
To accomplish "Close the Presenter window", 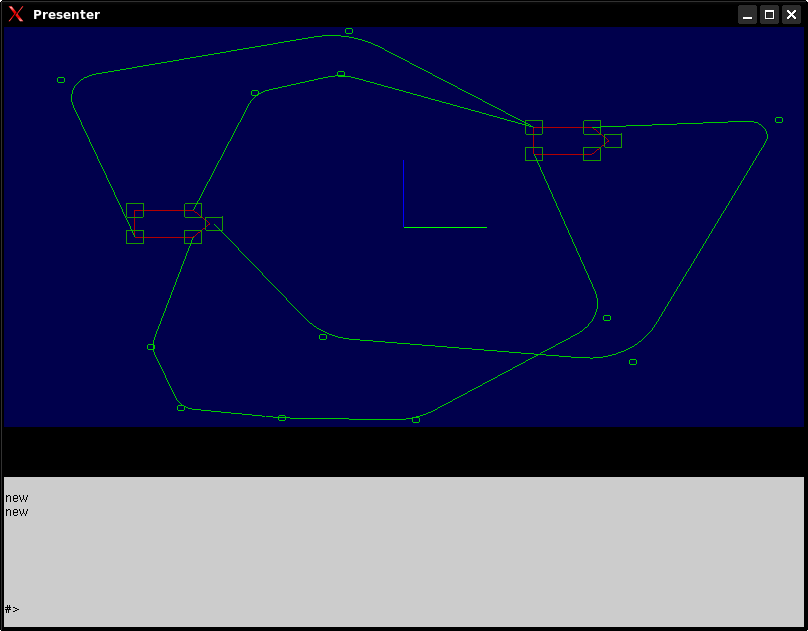I will click(792, 14).
